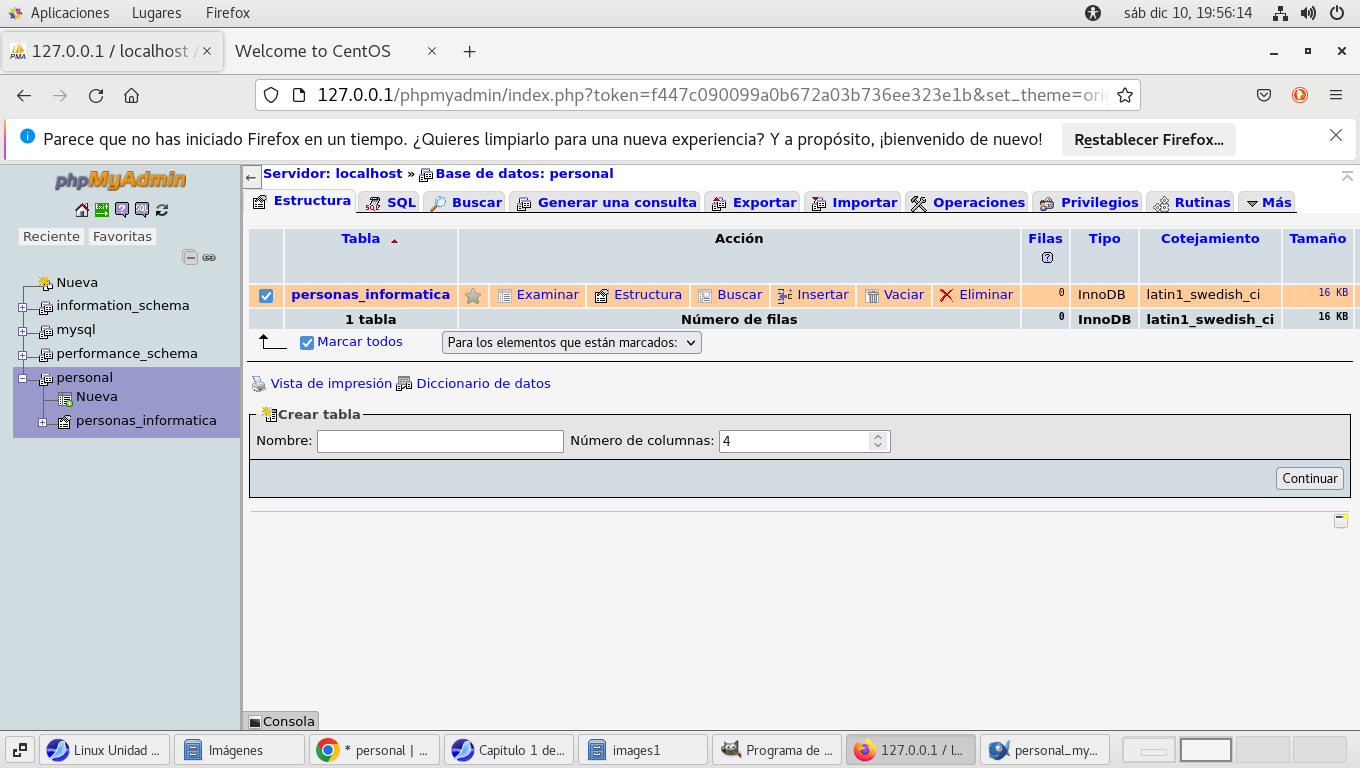Open the Operaciones tab
Image resolution: width=1360 pixels, height=768 pixels.
click(x=968, y=203)
